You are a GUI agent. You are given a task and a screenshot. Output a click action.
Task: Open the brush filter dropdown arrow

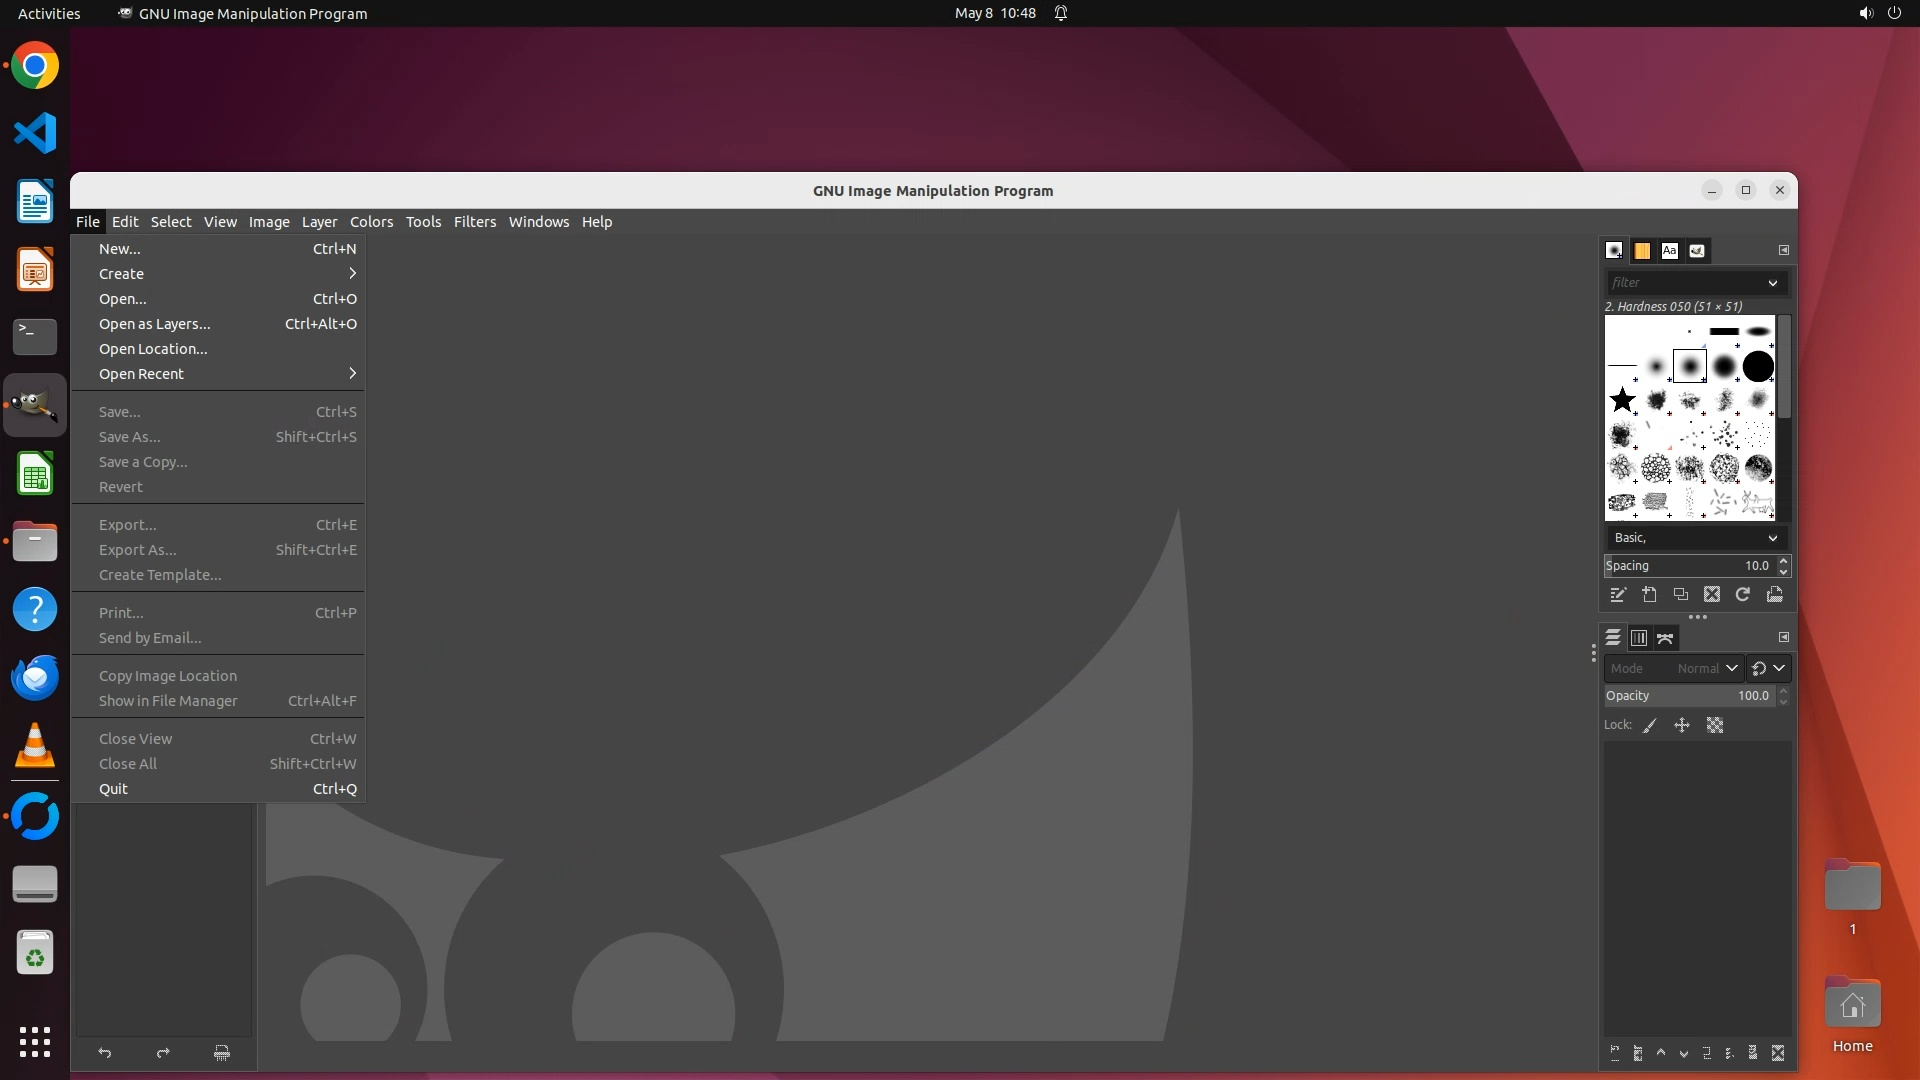(x=1773, y=283)
